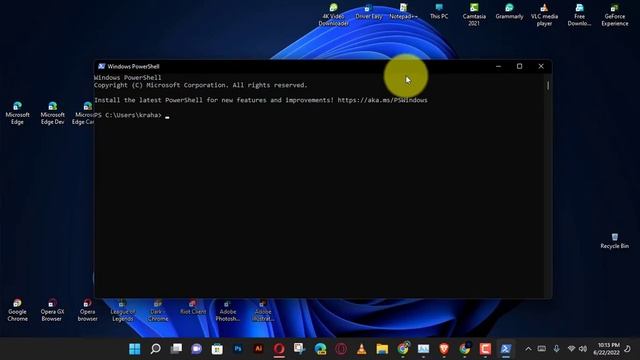Image resolution: width=640 pixels, height=360 pixels.
Task: Open the Adobe Photoshop desktop shortcut
Action: [228, 310]
